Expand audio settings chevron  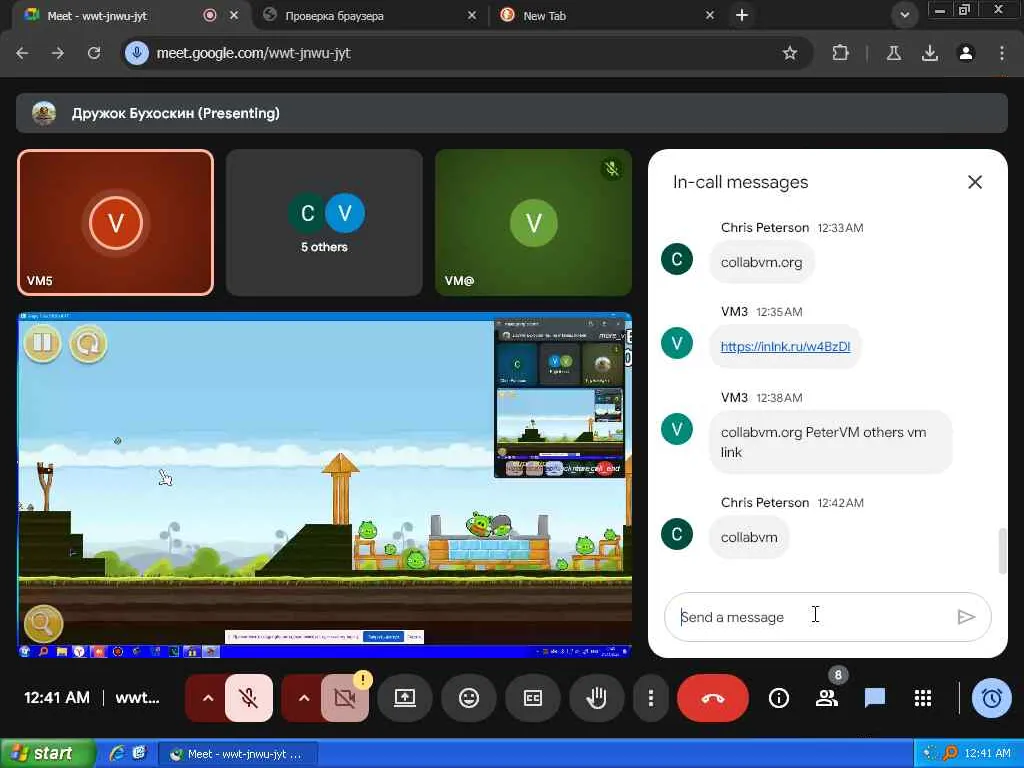pos(208,698)
